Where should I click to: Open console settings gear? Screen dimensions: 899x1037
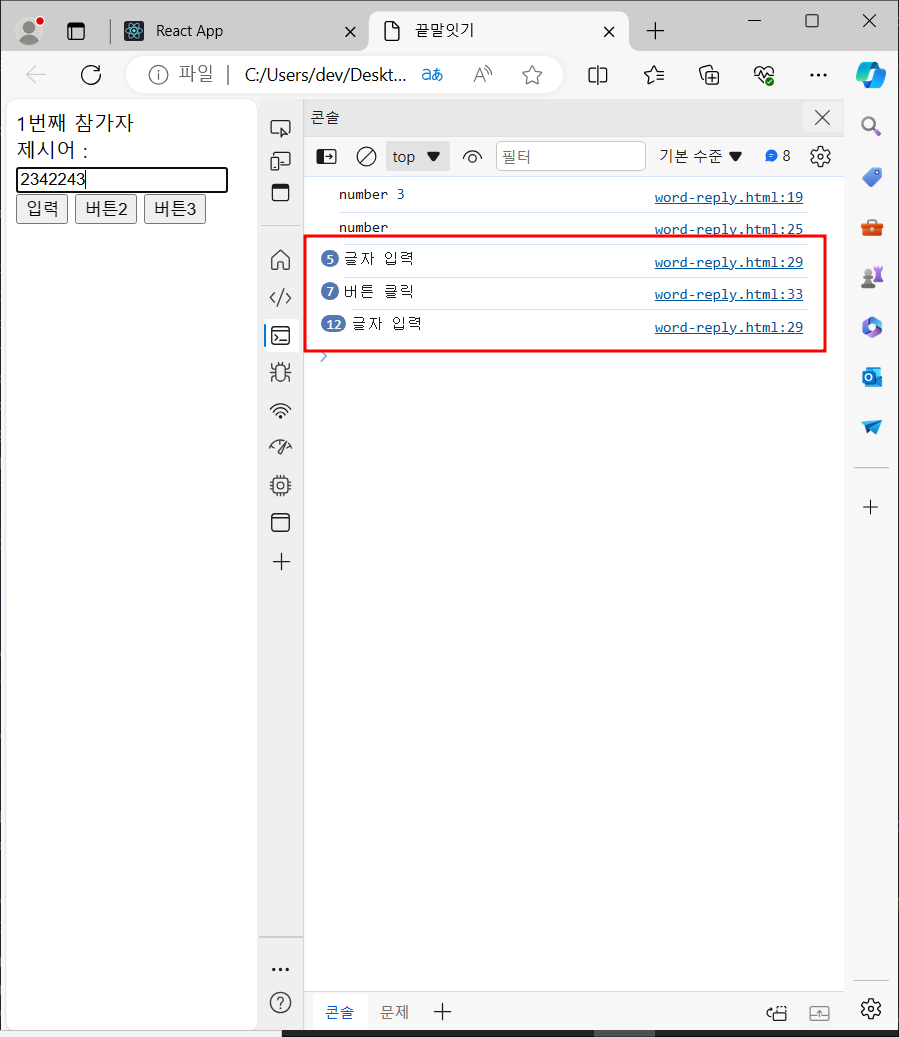tap(820, 157)
